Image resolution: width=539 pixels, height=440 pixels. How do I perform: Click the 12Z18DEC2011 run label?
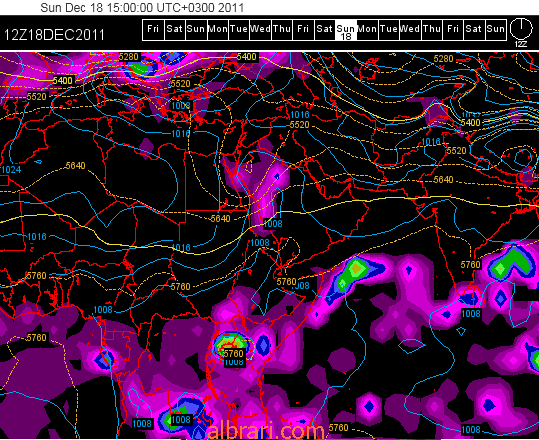pyautogui.click(x=54, y=35)
